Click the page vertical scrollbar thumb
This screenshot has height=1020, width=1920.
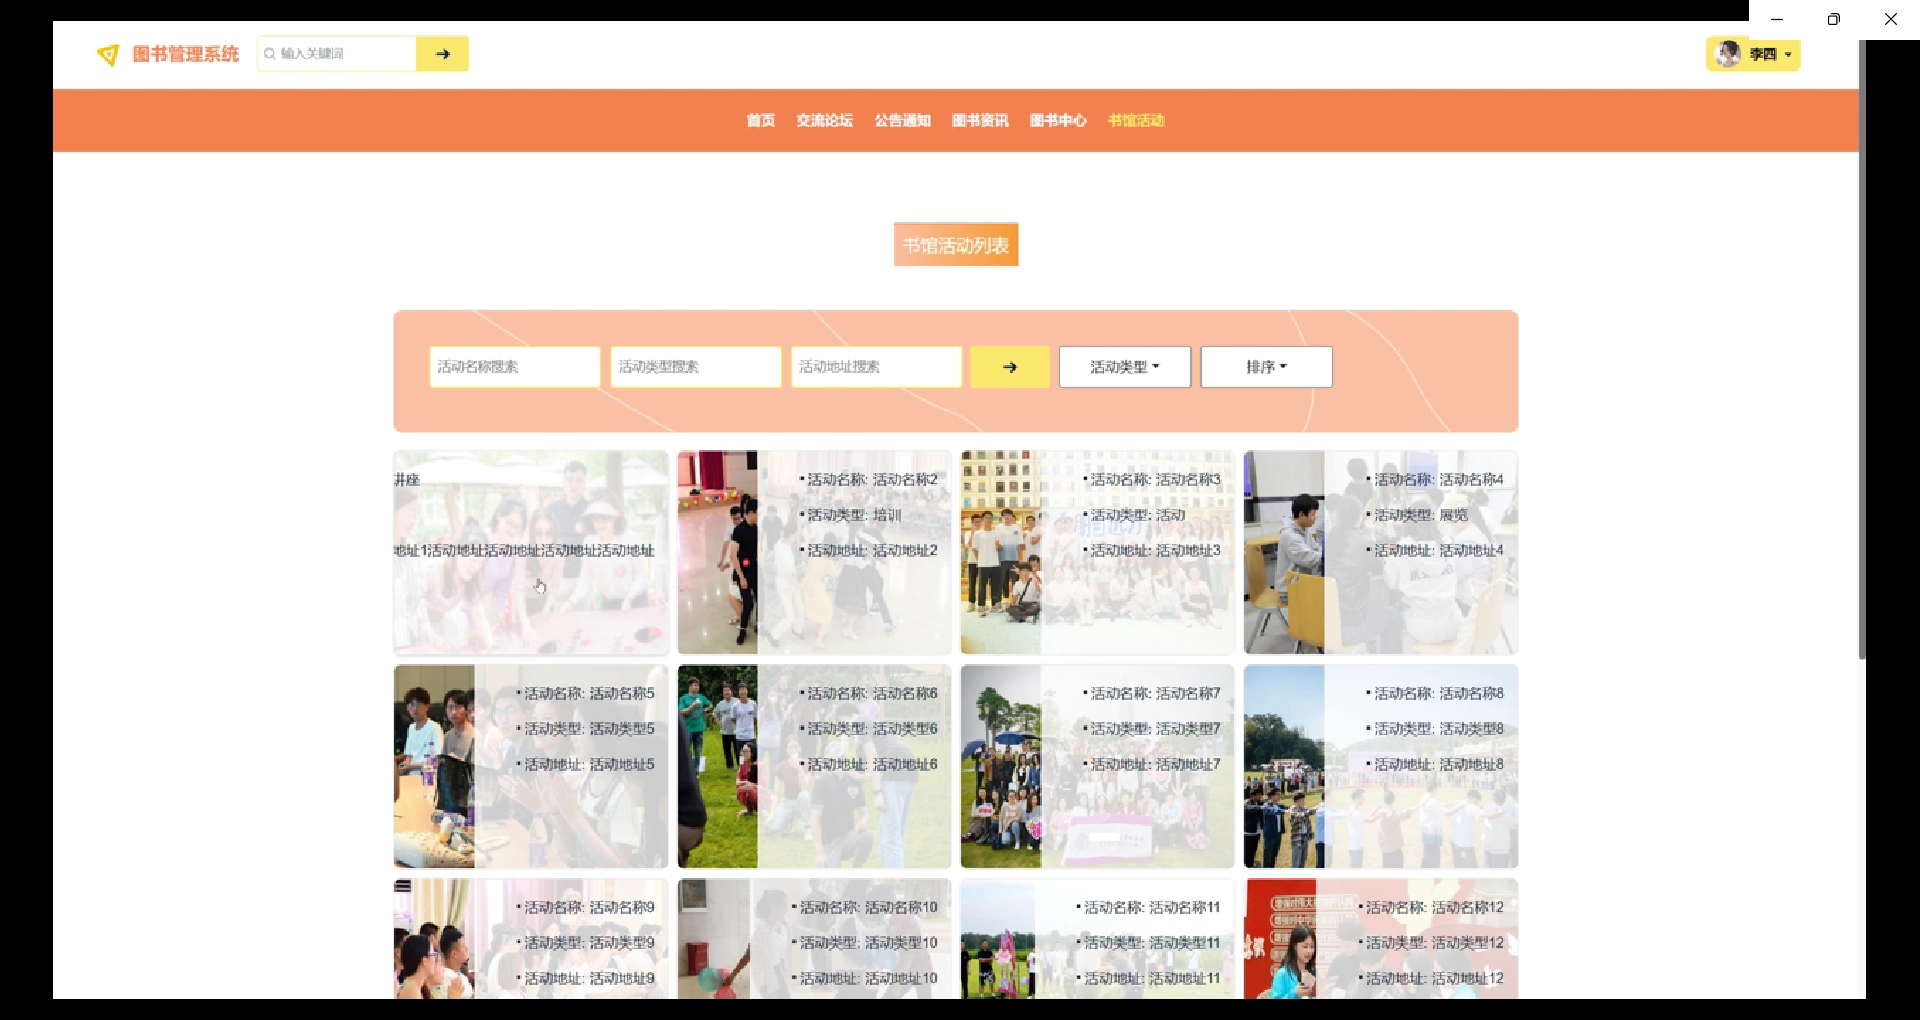[x=1862, y=350]
